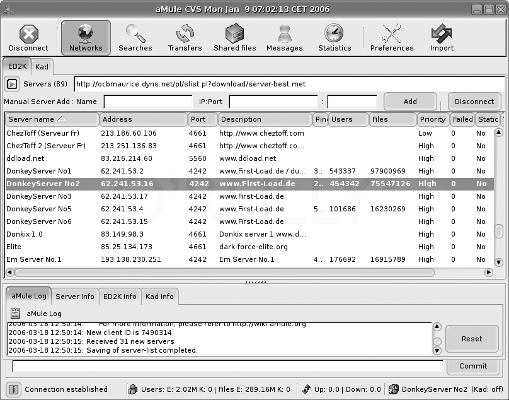Focus the IP address input field
The height and width of the screenshot is (400, 509).
(x=273, y=102)
